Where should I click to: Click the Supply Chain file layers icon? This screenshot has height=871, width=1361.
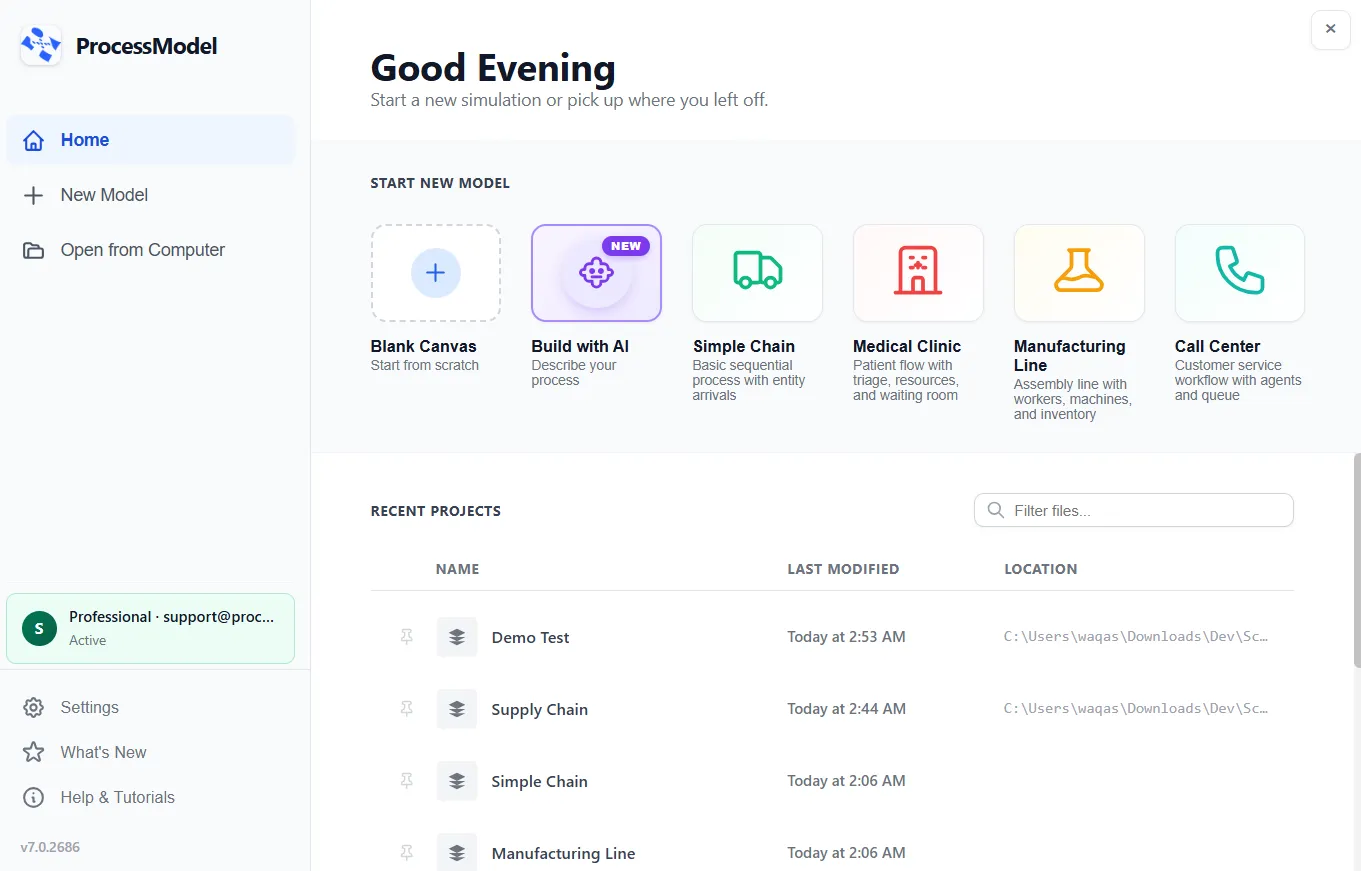(457, 709)
